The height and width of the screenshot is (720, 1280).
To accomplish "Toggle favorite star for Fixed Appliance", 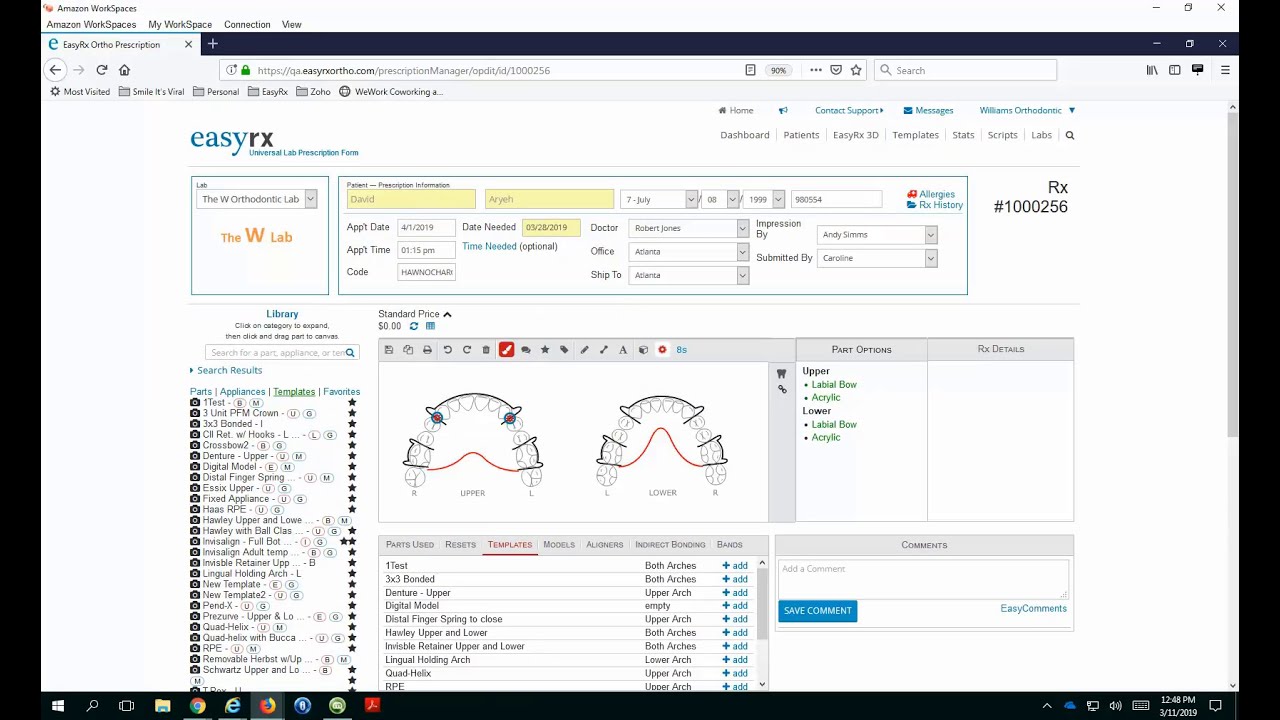I will point(352,499).
